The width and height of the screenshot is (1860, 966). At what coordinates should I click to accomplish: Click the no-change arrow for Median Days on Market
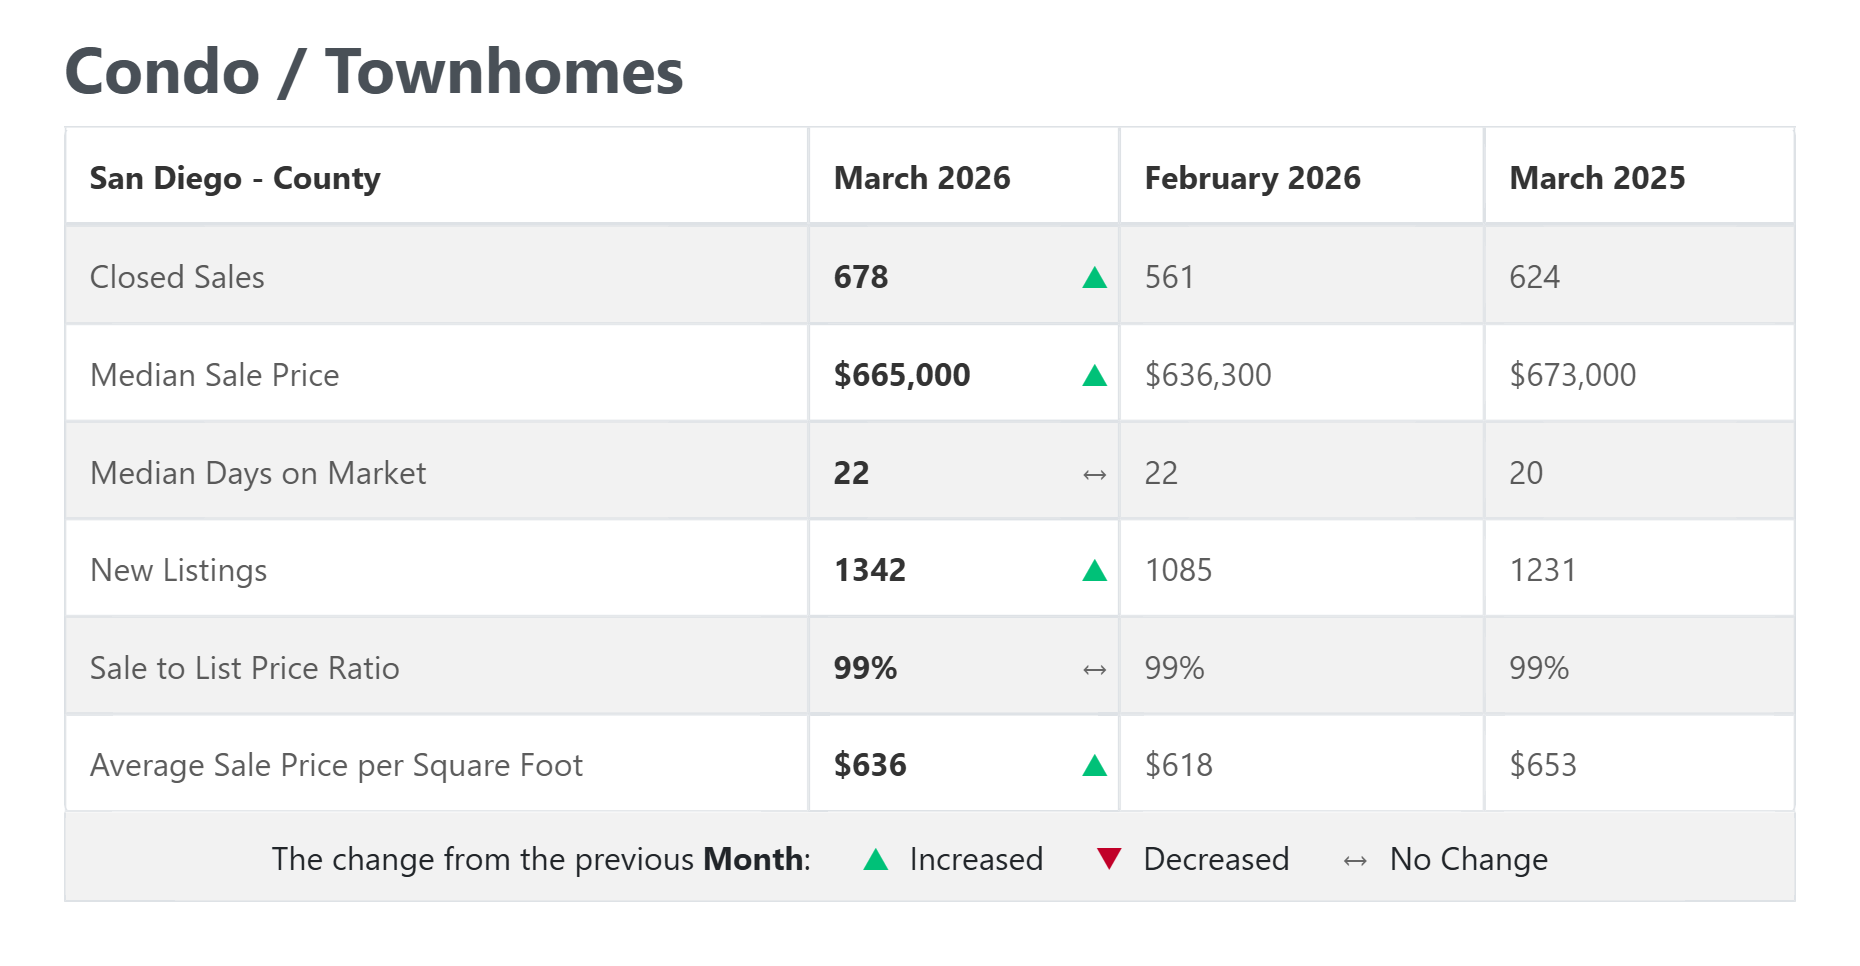pos(1094,474)
